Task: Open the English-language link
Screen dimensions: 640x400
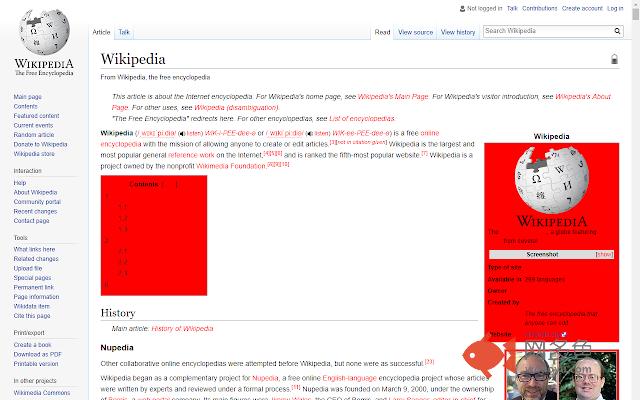Action: pos(349,378)
